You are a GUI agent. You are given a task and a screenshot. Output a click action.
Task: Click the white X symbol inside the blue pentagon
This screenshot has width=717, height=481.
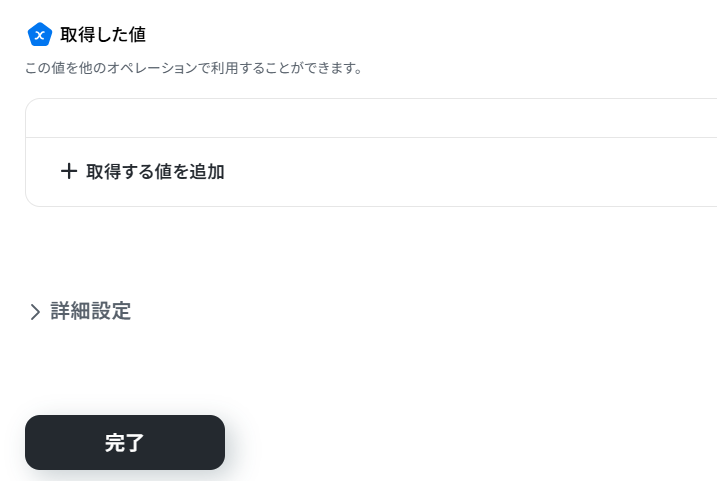(39, 36)
